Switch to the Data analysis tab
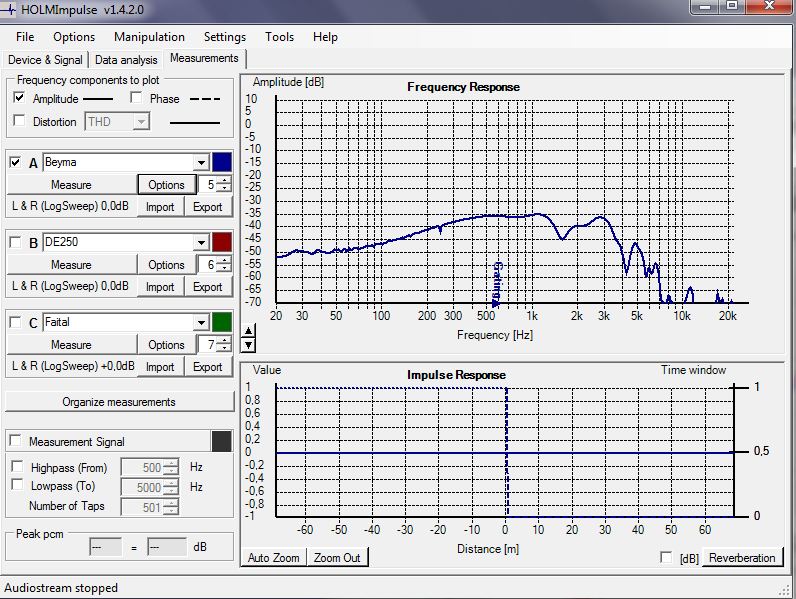796x599 pixels. 126,60
